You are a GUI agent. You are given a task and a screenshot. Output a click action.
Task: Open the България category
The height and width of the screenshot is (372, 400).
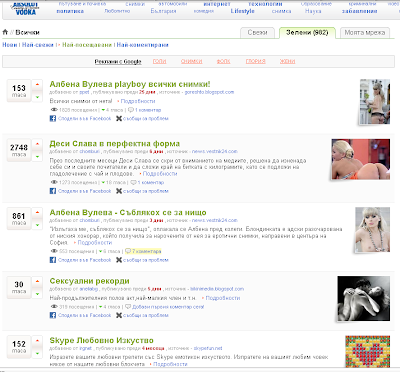[163, 11]
